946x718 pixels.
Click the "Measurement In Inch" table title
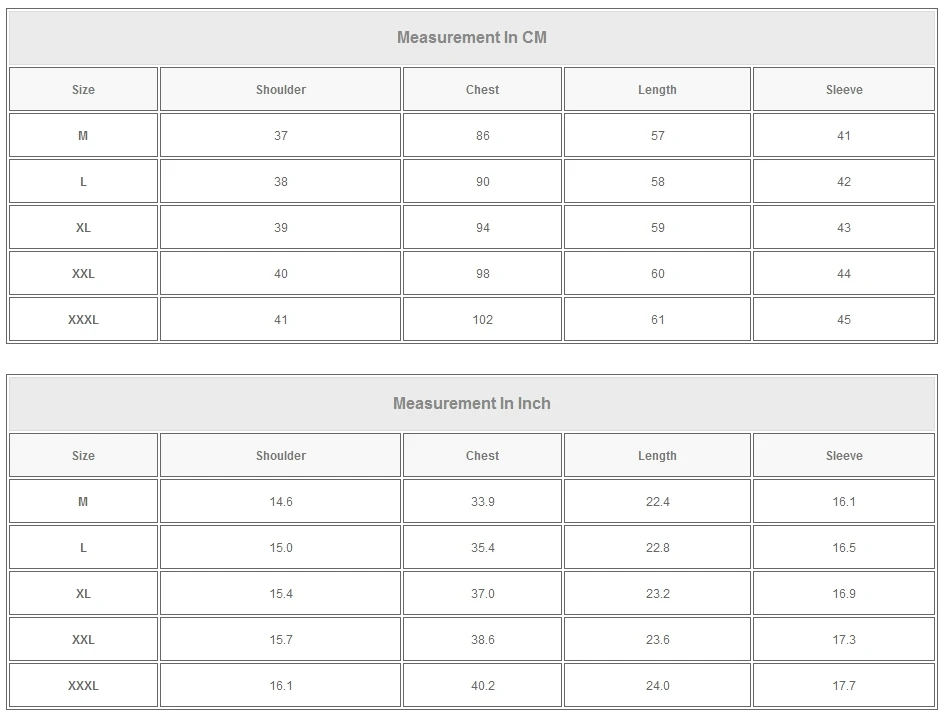pyautogui.click(x=472, y=404)
